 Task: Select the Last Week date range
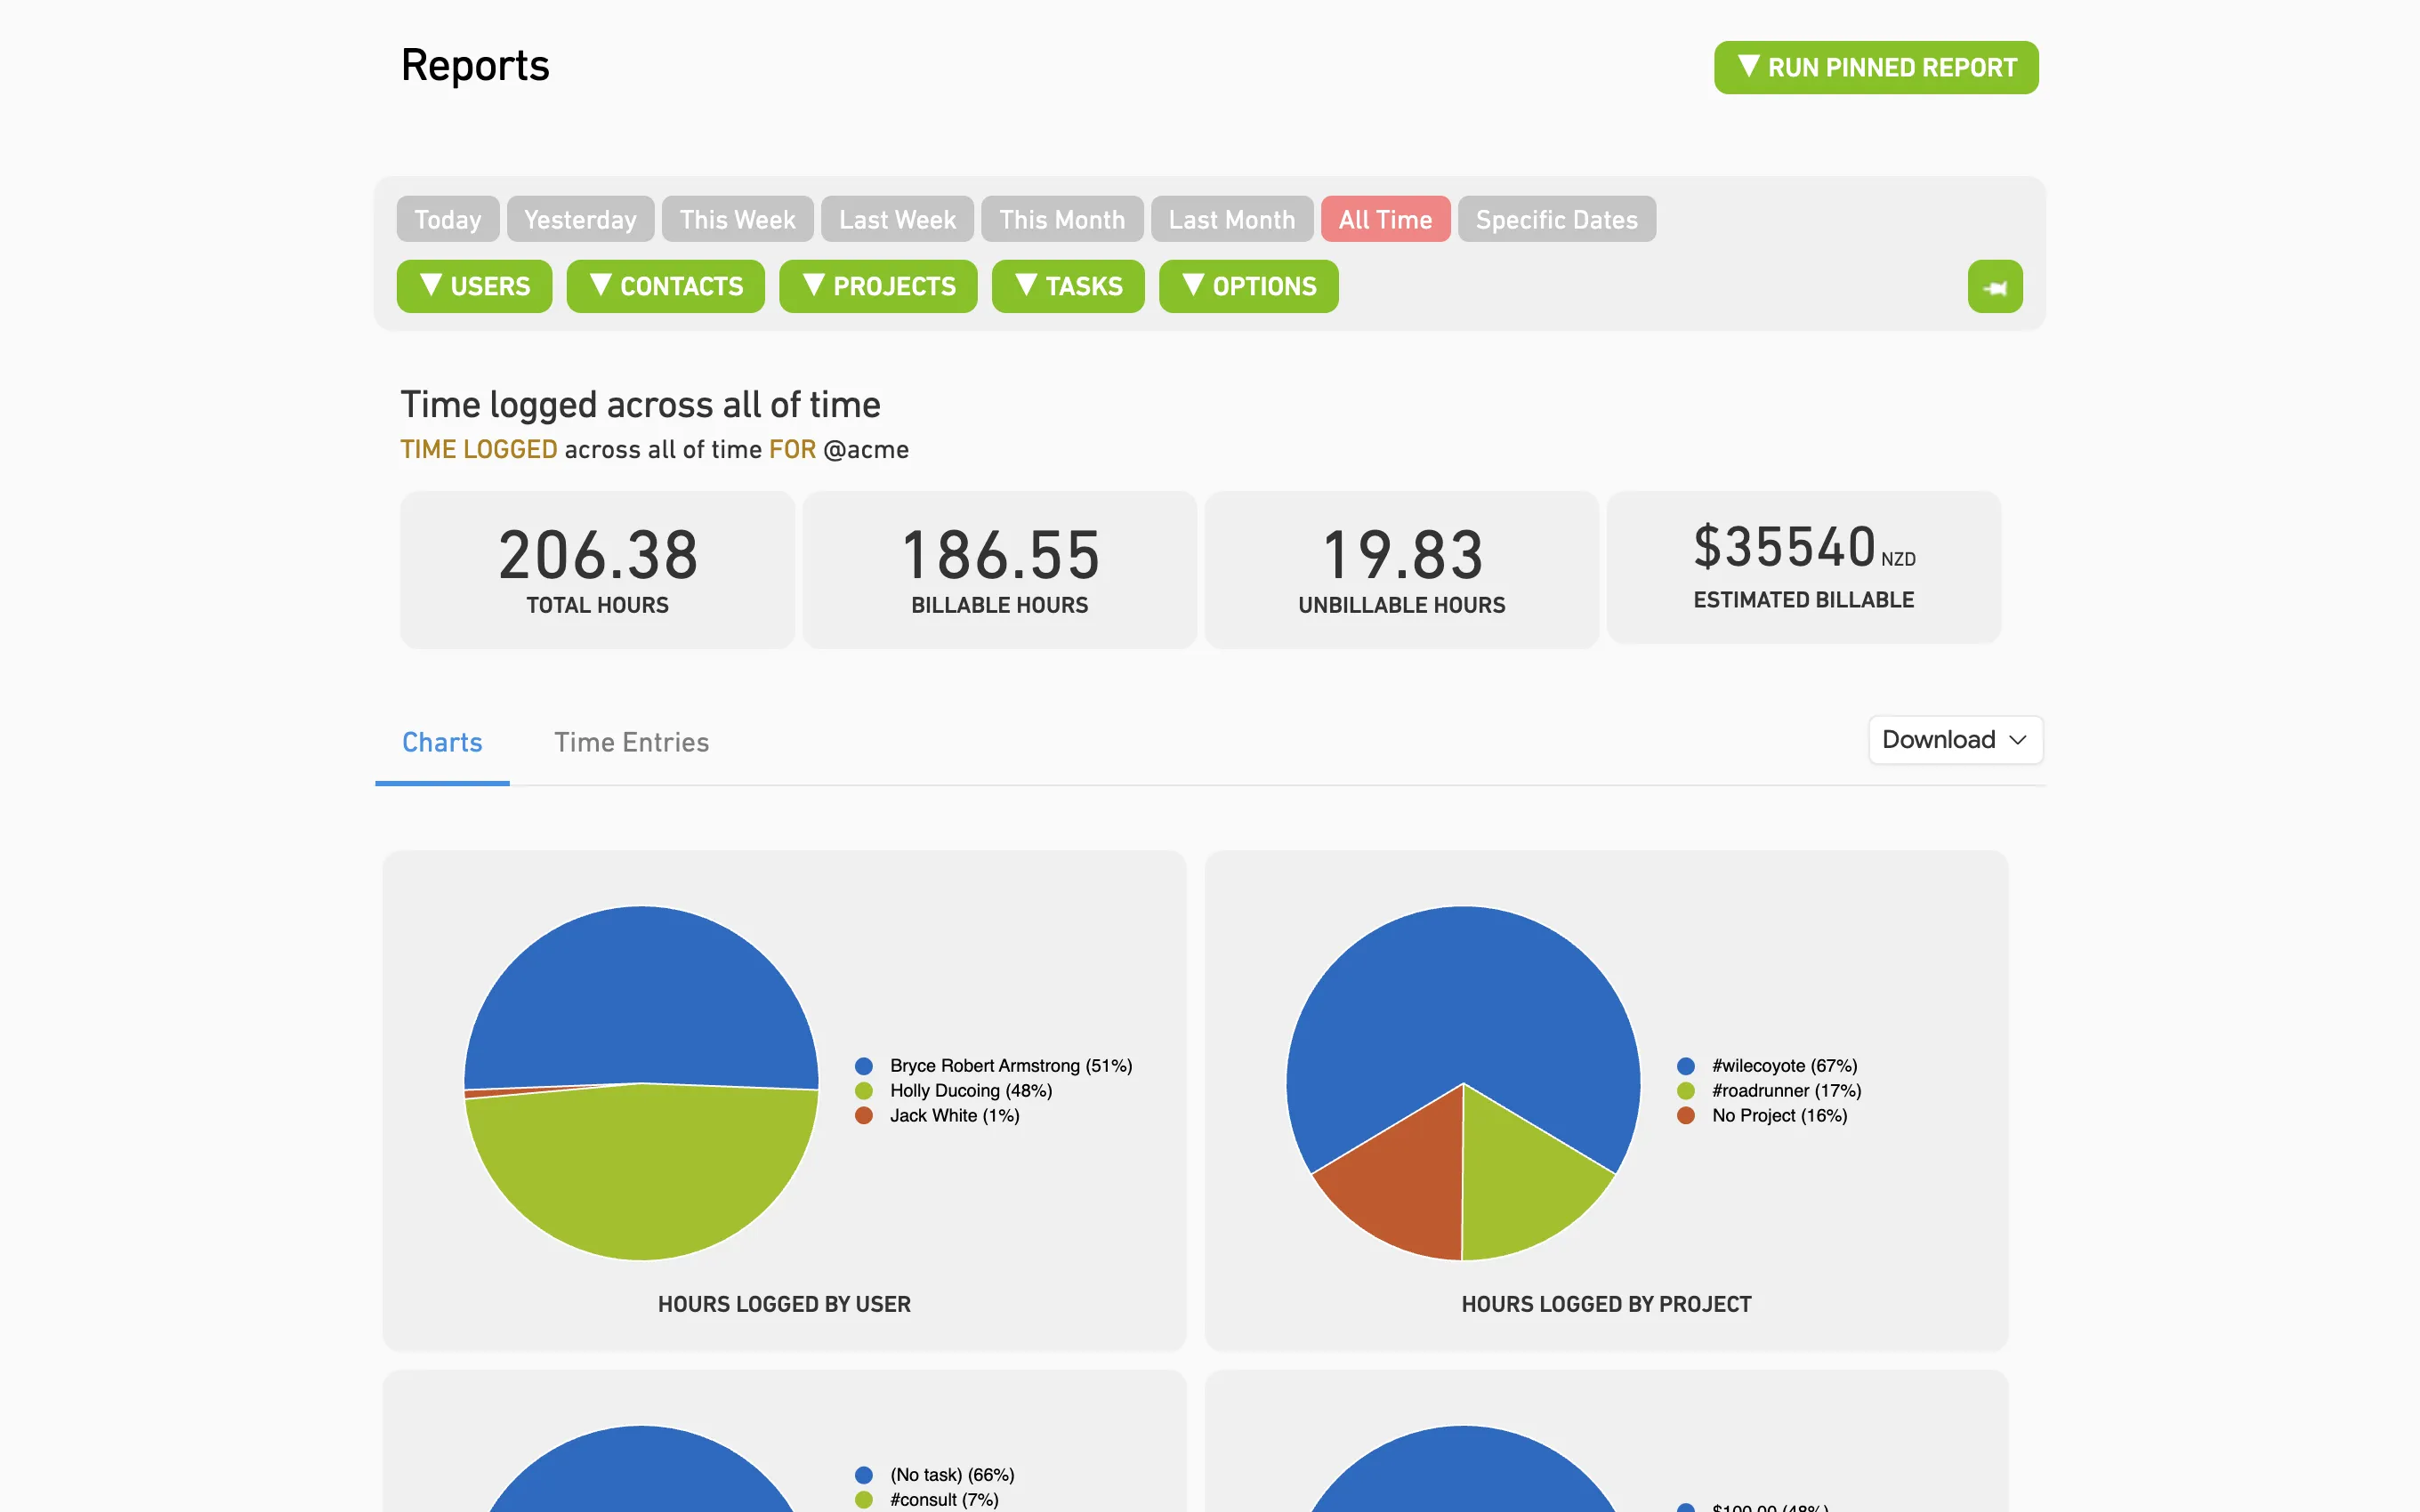[897, 219]
